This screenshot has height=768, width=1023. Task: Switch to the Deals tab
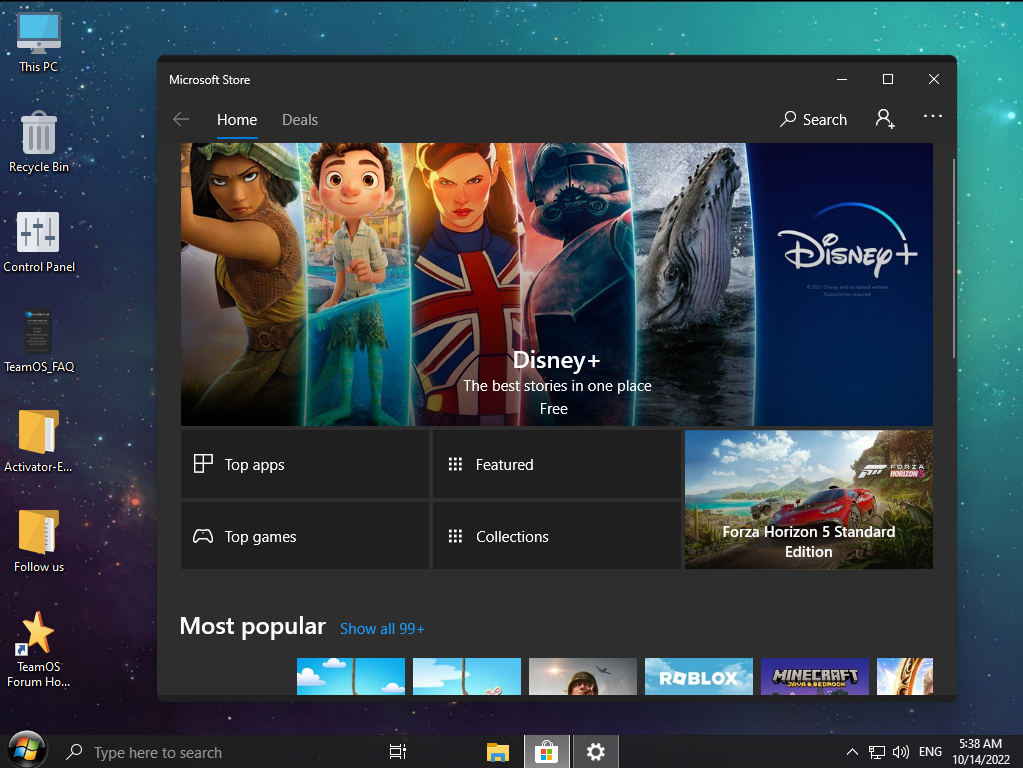click(299, 120)
